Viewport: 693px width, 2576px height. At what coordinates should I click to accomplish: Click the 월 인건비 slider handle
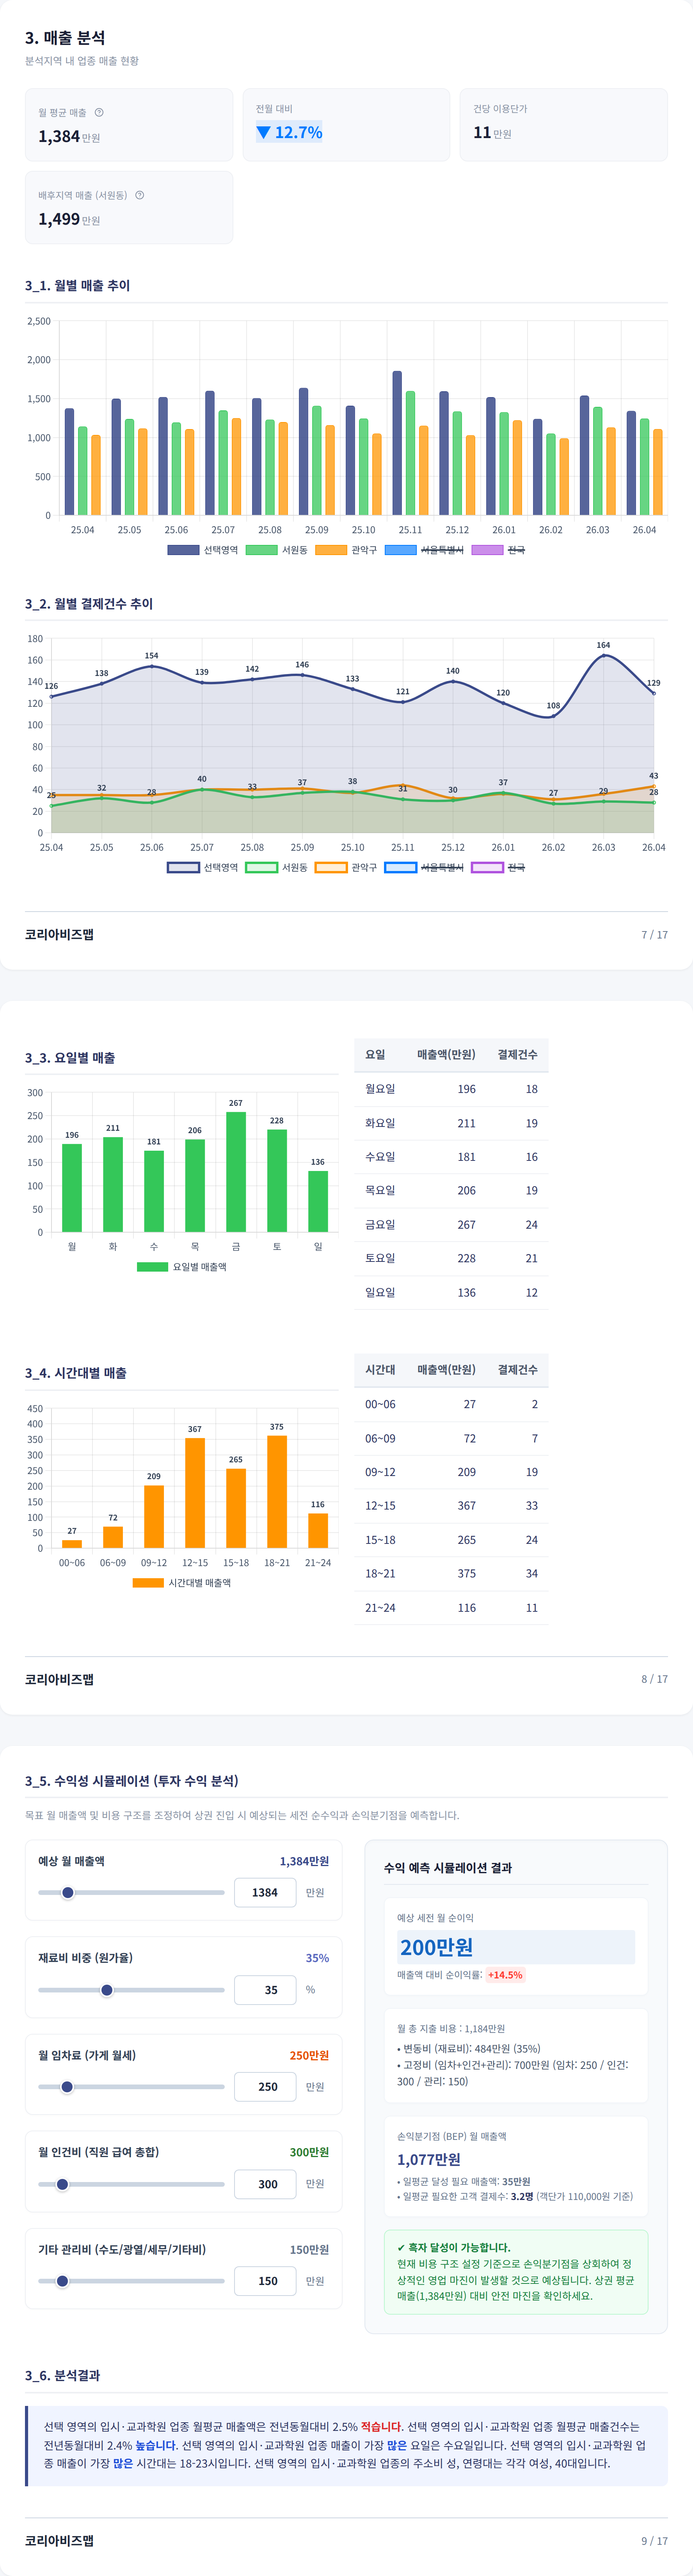62,2184
